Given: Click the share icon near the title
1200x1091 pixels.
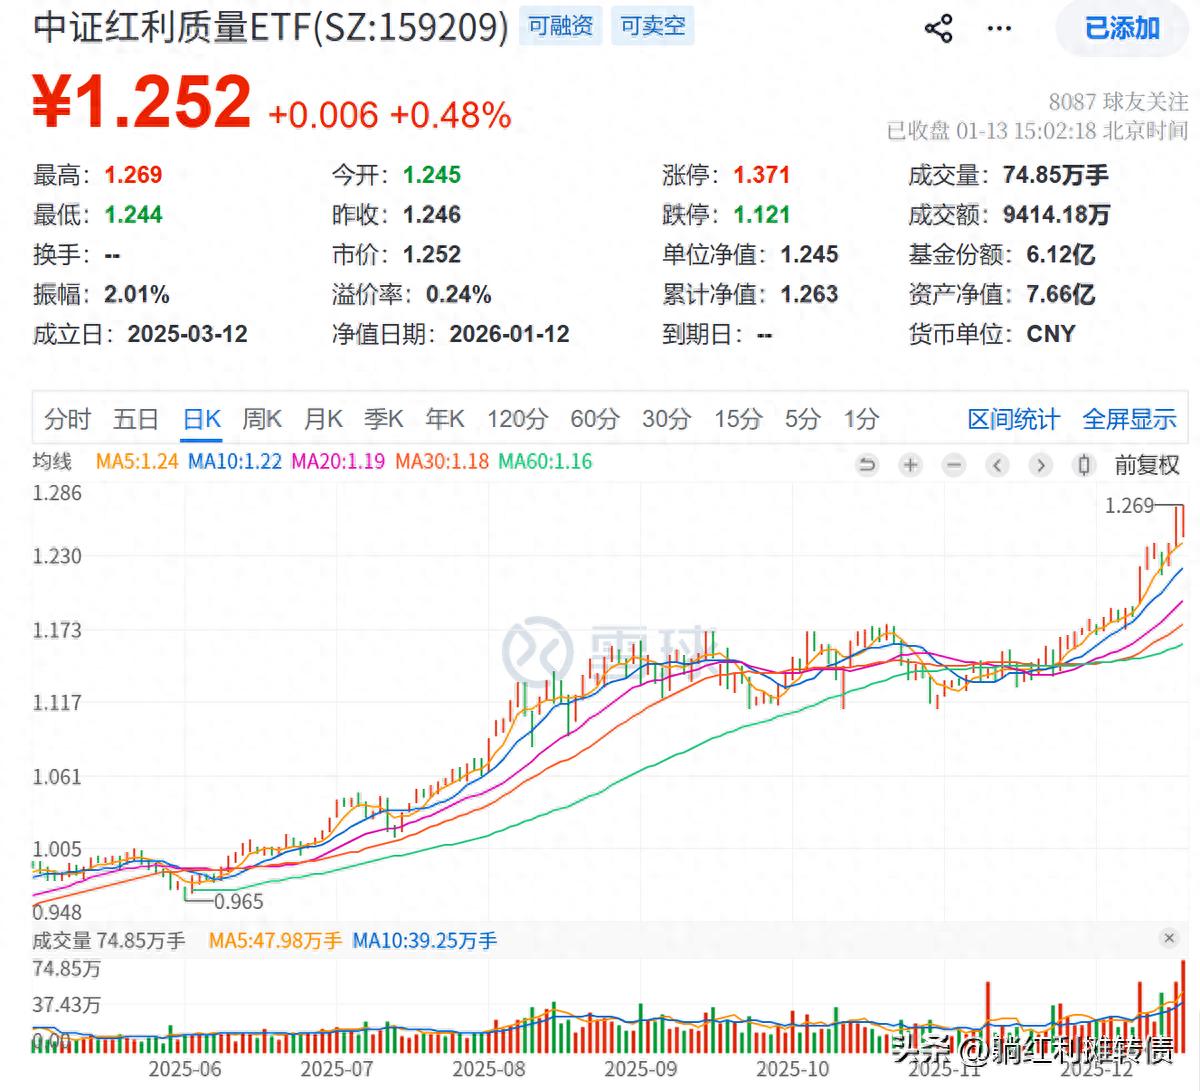Looking at the screenshot, I should 939,28.
